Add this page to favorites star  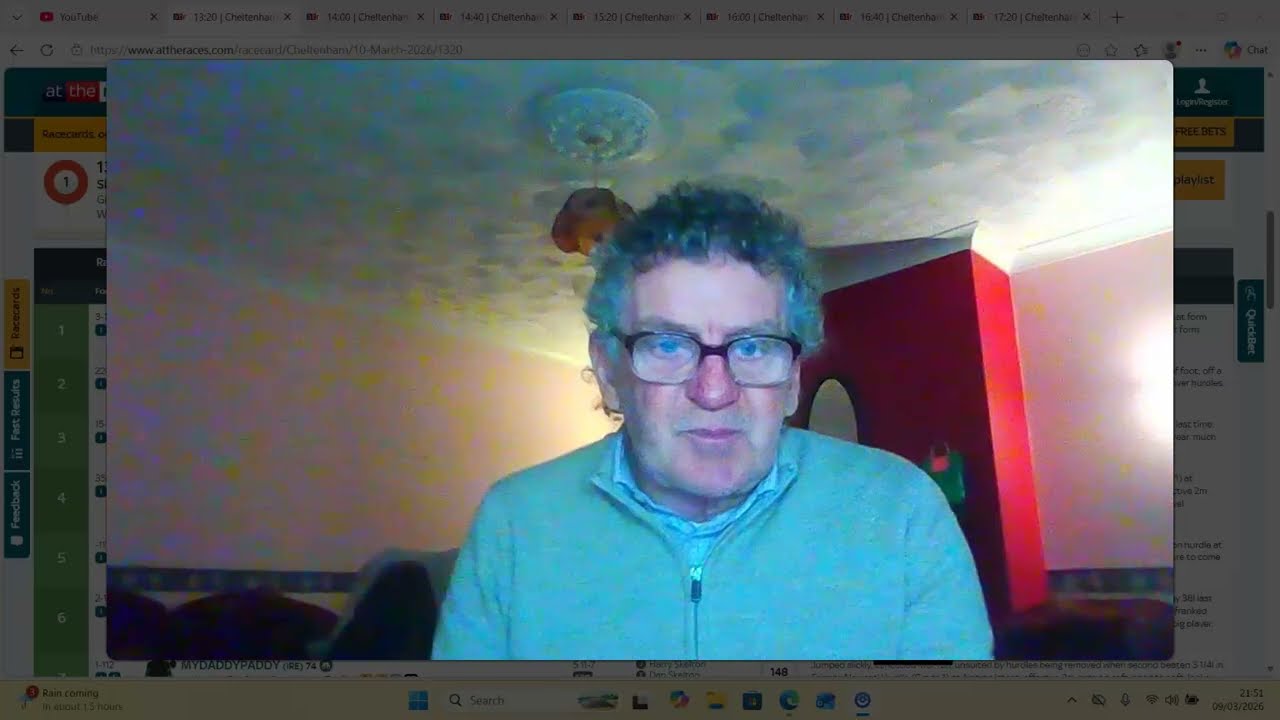1111,50
